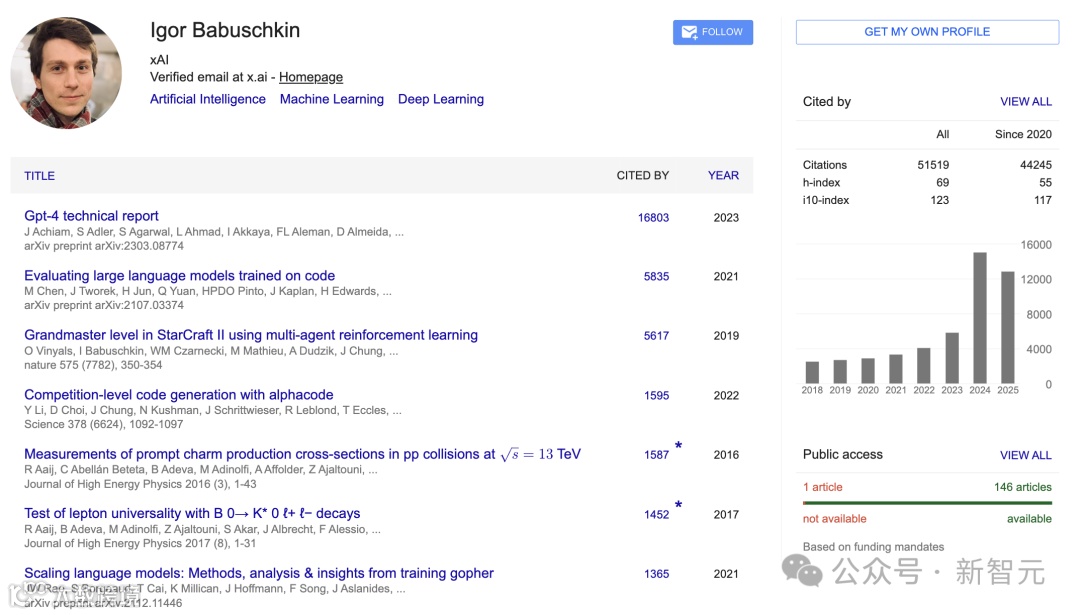Click the 2019 bar in citations chart
The image size is (1080, 615).
(x=840, y=372)
